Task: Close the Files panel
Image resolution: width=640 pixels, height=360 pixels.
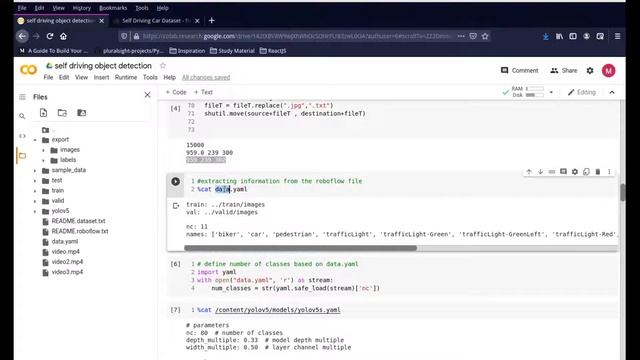Action: (147, 95)
